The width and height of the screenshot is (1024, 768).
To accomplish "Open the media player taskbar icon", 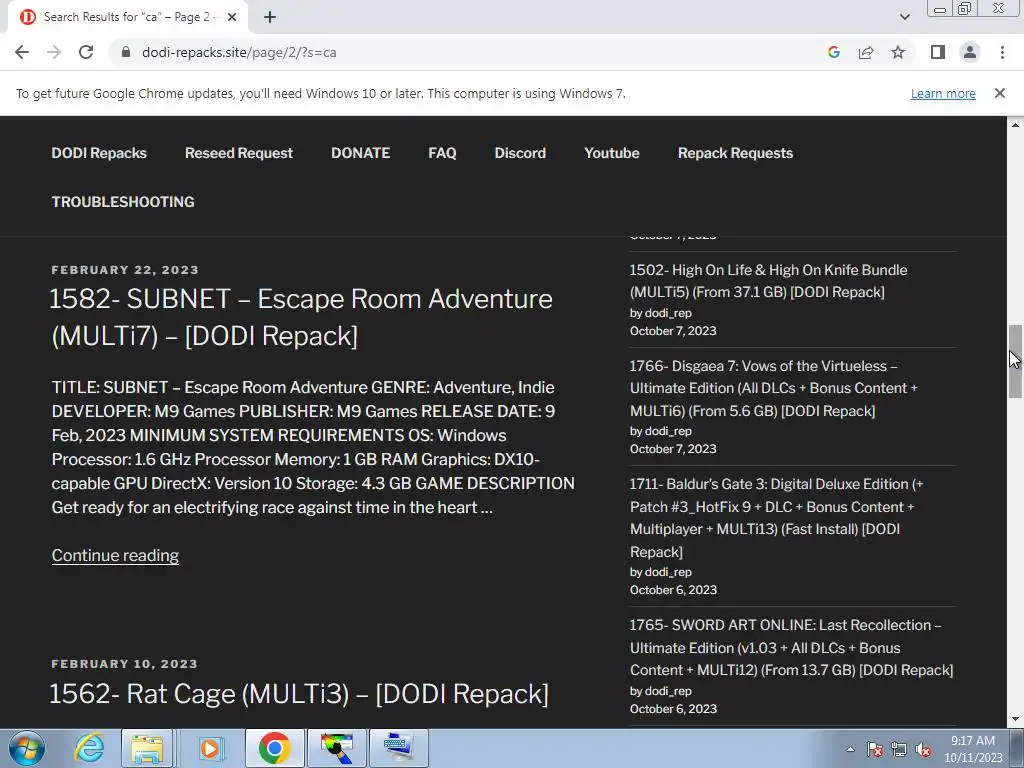I will [x=210, y=748].
